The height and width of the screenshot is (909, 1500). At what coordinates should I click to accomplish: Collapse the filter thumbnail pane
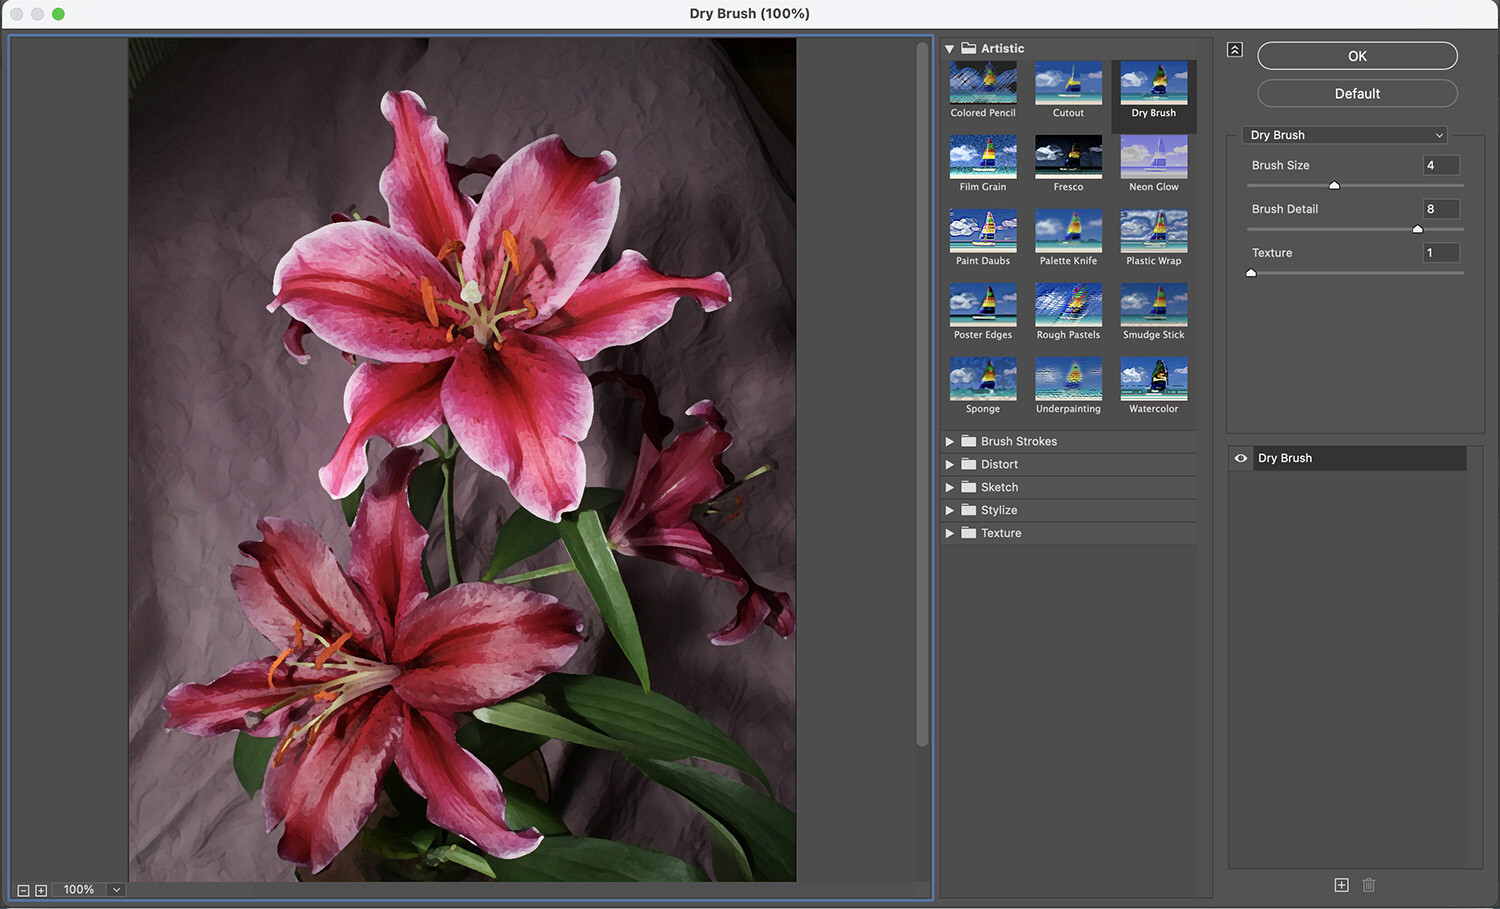coord(1234,48)
